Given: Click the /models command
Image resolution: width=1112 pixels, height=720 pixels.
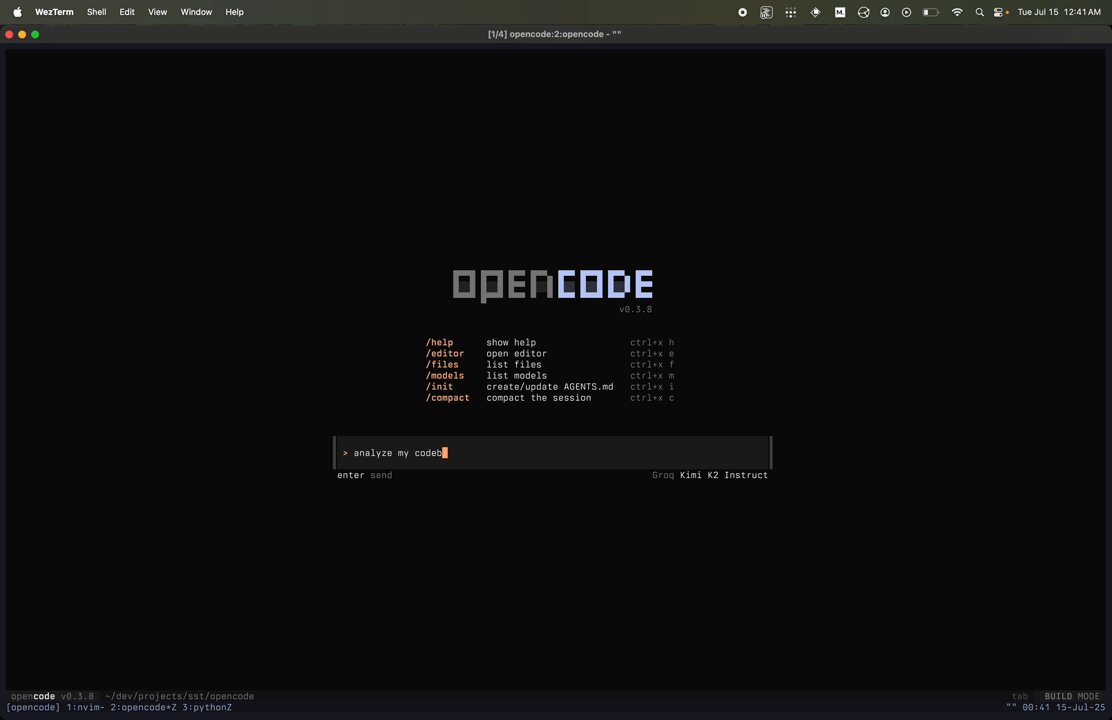Looking at the screenshot, I should tap(445, 375).
